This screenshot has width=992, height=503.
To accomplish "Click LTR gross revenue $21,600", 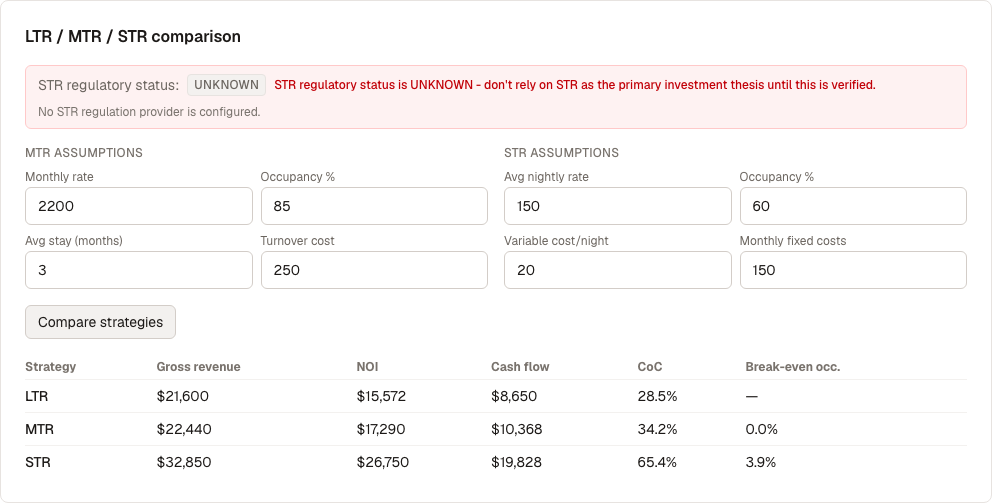I will (x=183, y=397).
